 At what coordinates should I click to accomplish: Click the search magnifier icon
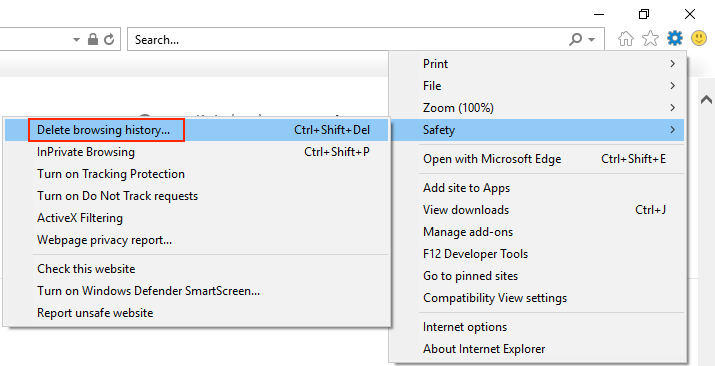[x=575, y=40]
